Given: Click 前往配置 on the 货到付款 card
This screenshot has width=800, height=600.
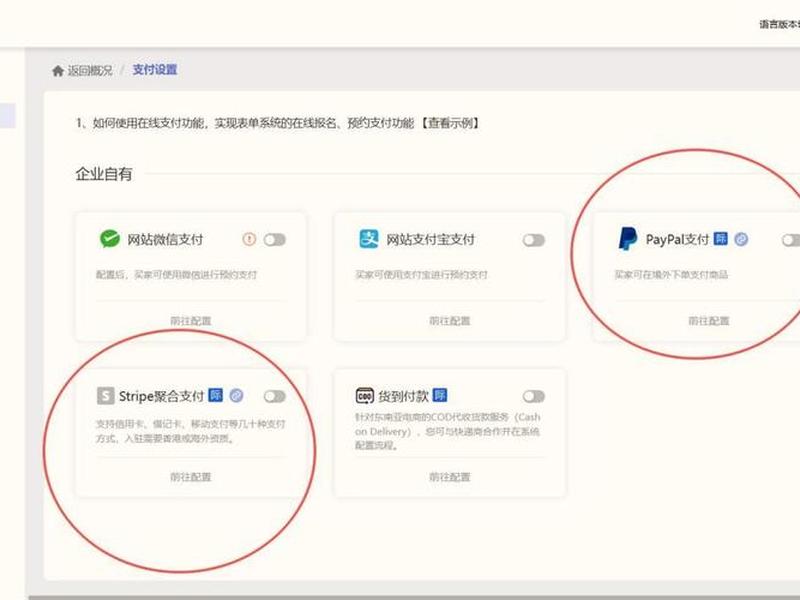Looking at the screenshot, I should [x=449, y=477].
